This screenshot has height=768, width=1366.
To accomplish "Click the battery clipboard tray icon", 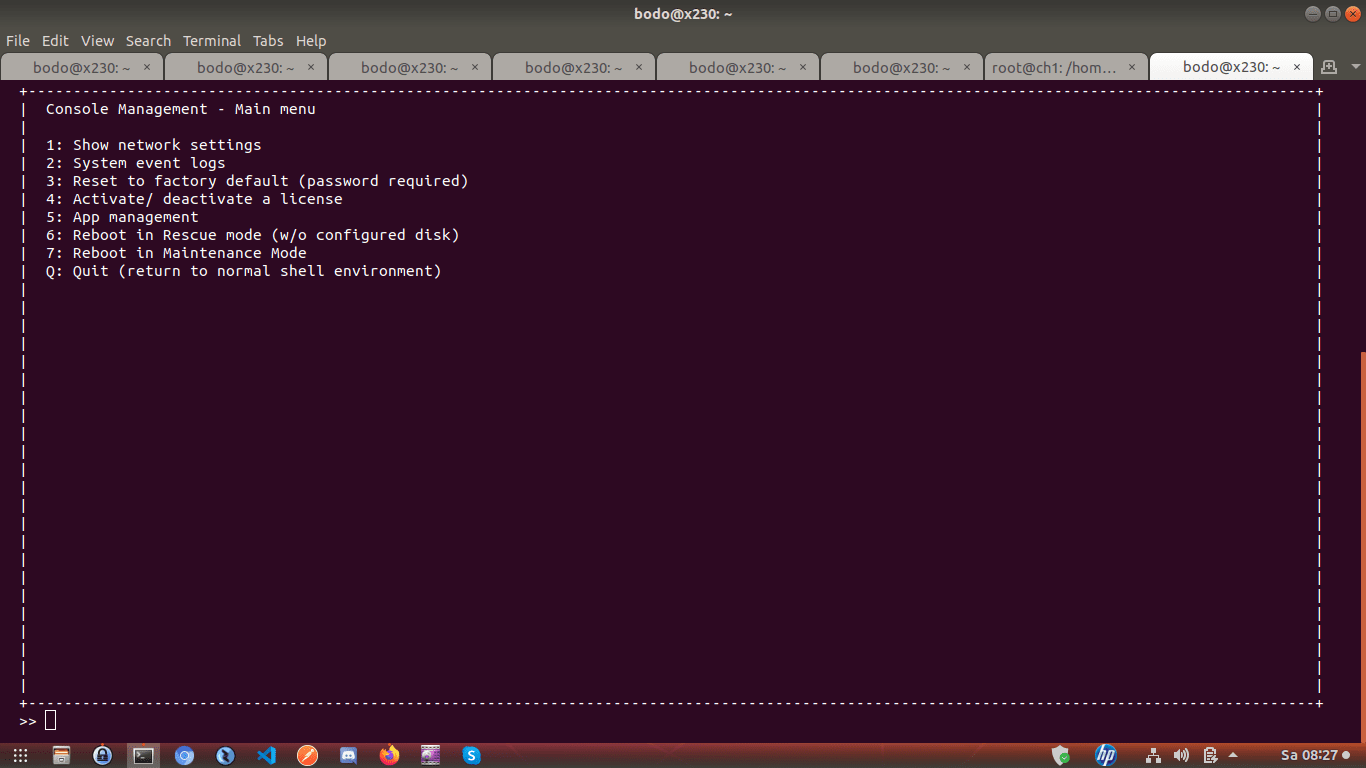I will pyautogui.click(x=1210, y=755).
